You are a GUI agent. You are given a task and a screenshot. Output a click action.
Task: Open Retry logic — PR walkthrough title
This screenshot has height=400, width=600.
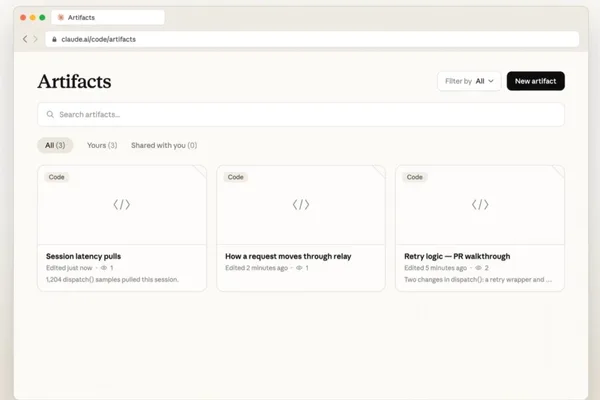click(x=457, y=256)
